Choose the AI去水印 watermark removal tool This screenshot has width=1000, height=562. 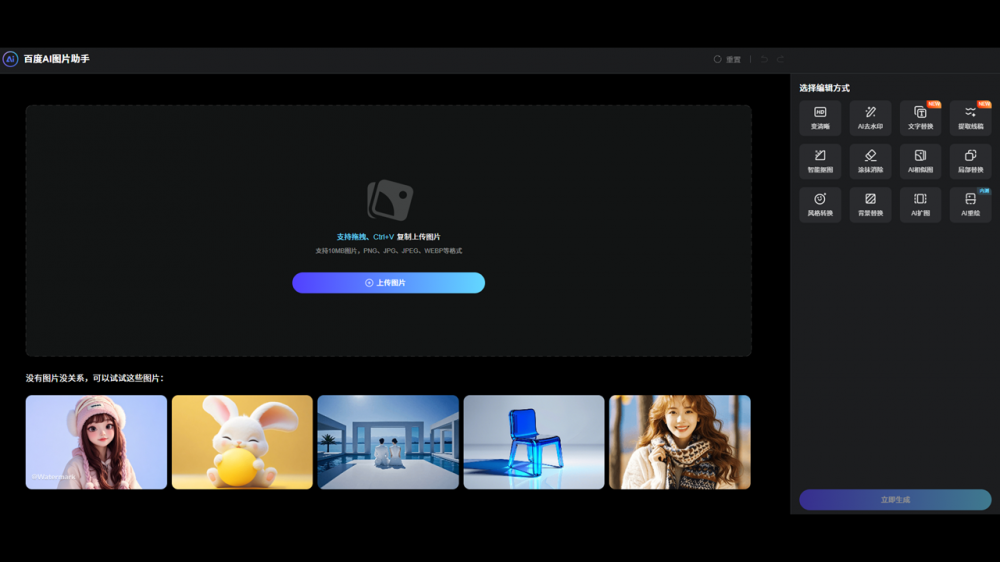click(x=870, y=118)
